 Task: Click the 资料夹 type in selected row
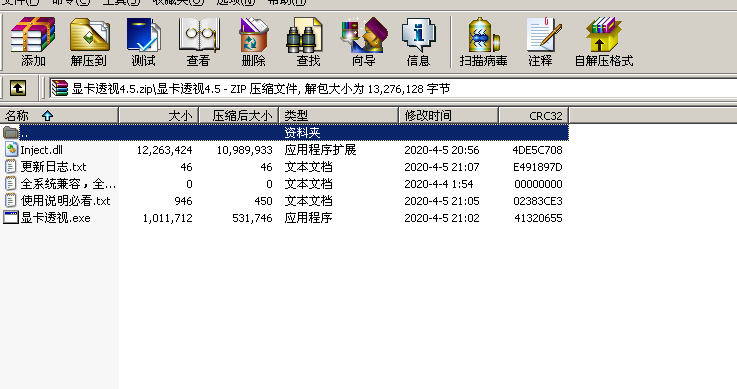[x=302, y=132]
